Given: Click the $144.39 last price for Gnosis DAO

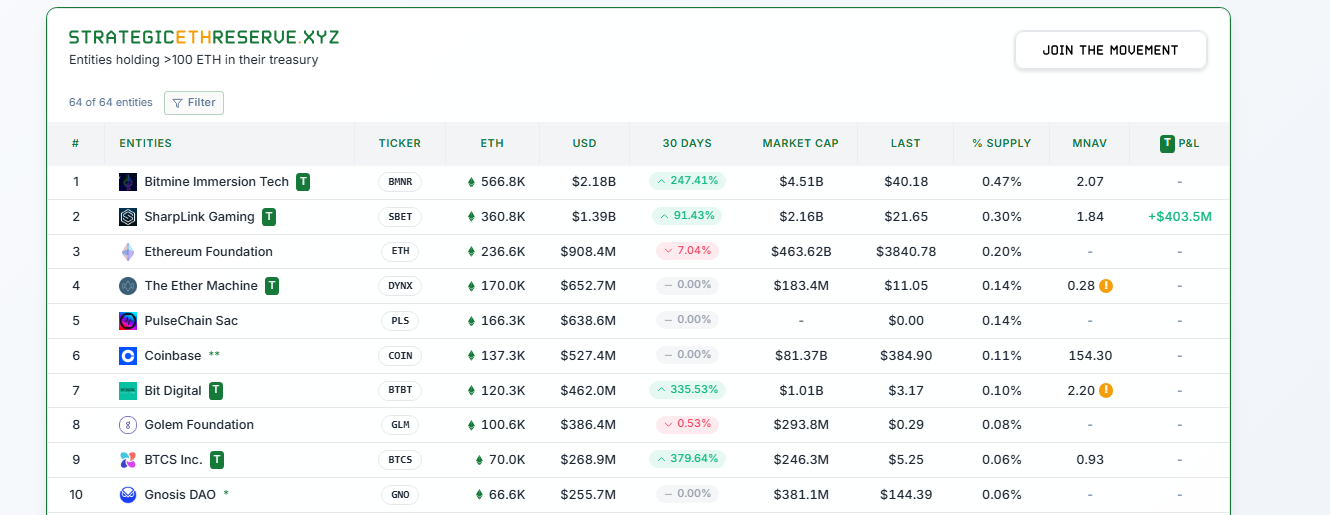Looking at the screenshot, I should (x=906, y=495).
